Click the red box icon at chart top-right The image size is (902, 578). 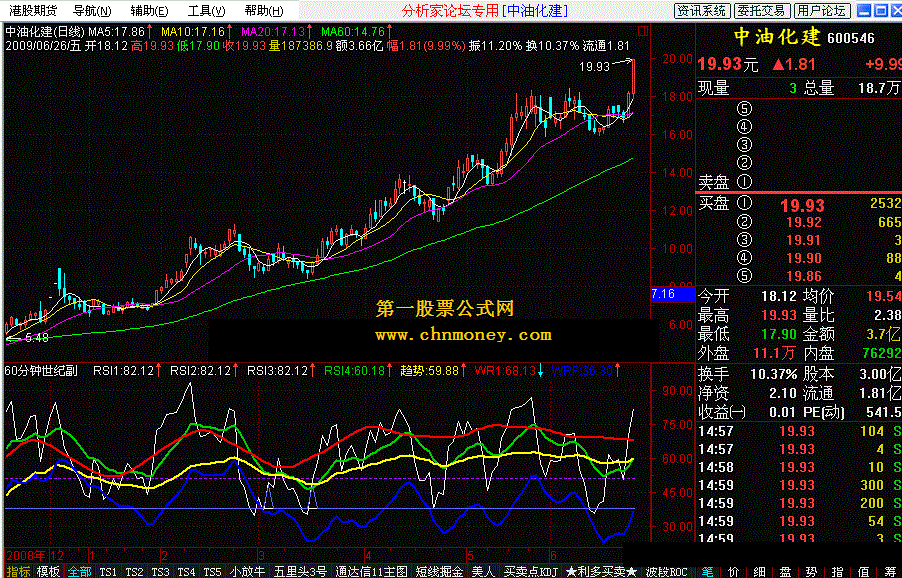coord(643,30)
